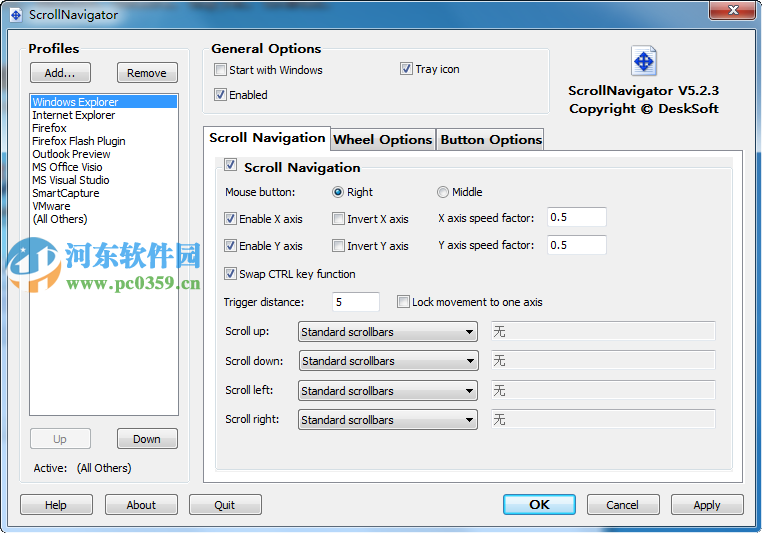Select Internet Explorer profile
This screenshot has height=534, width=763.
point(104,115)
